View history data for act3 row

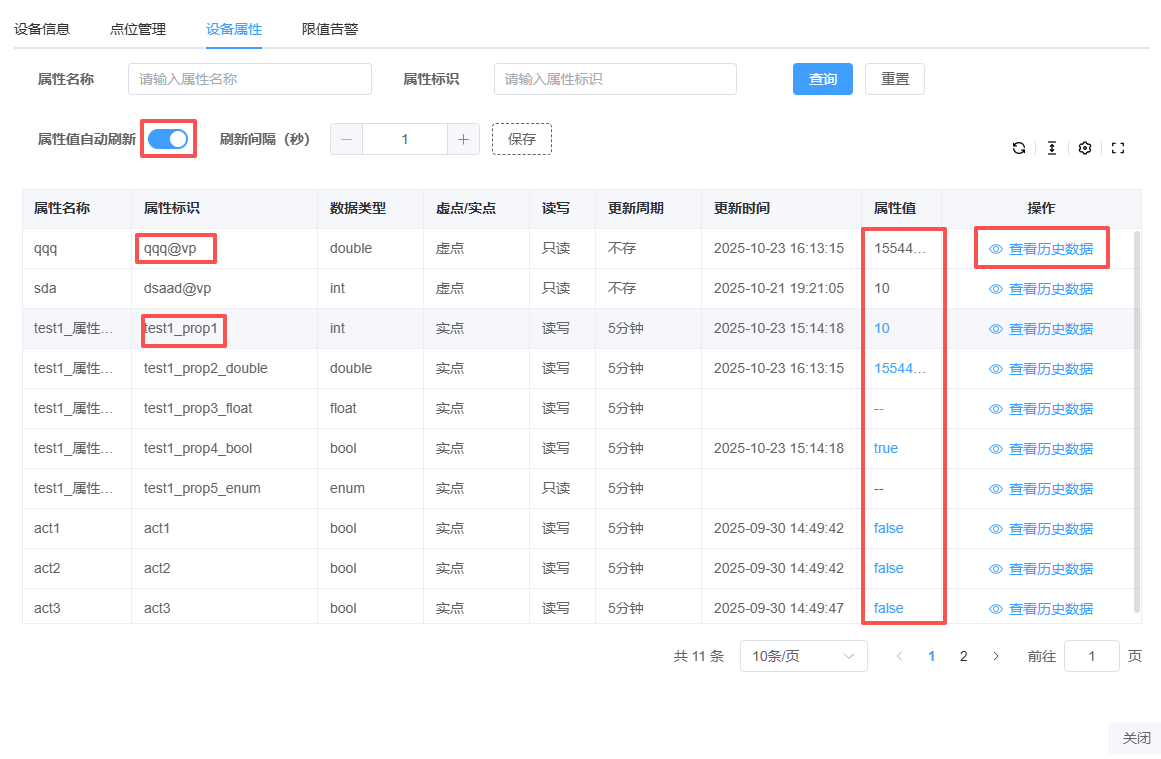point(1041,609)
